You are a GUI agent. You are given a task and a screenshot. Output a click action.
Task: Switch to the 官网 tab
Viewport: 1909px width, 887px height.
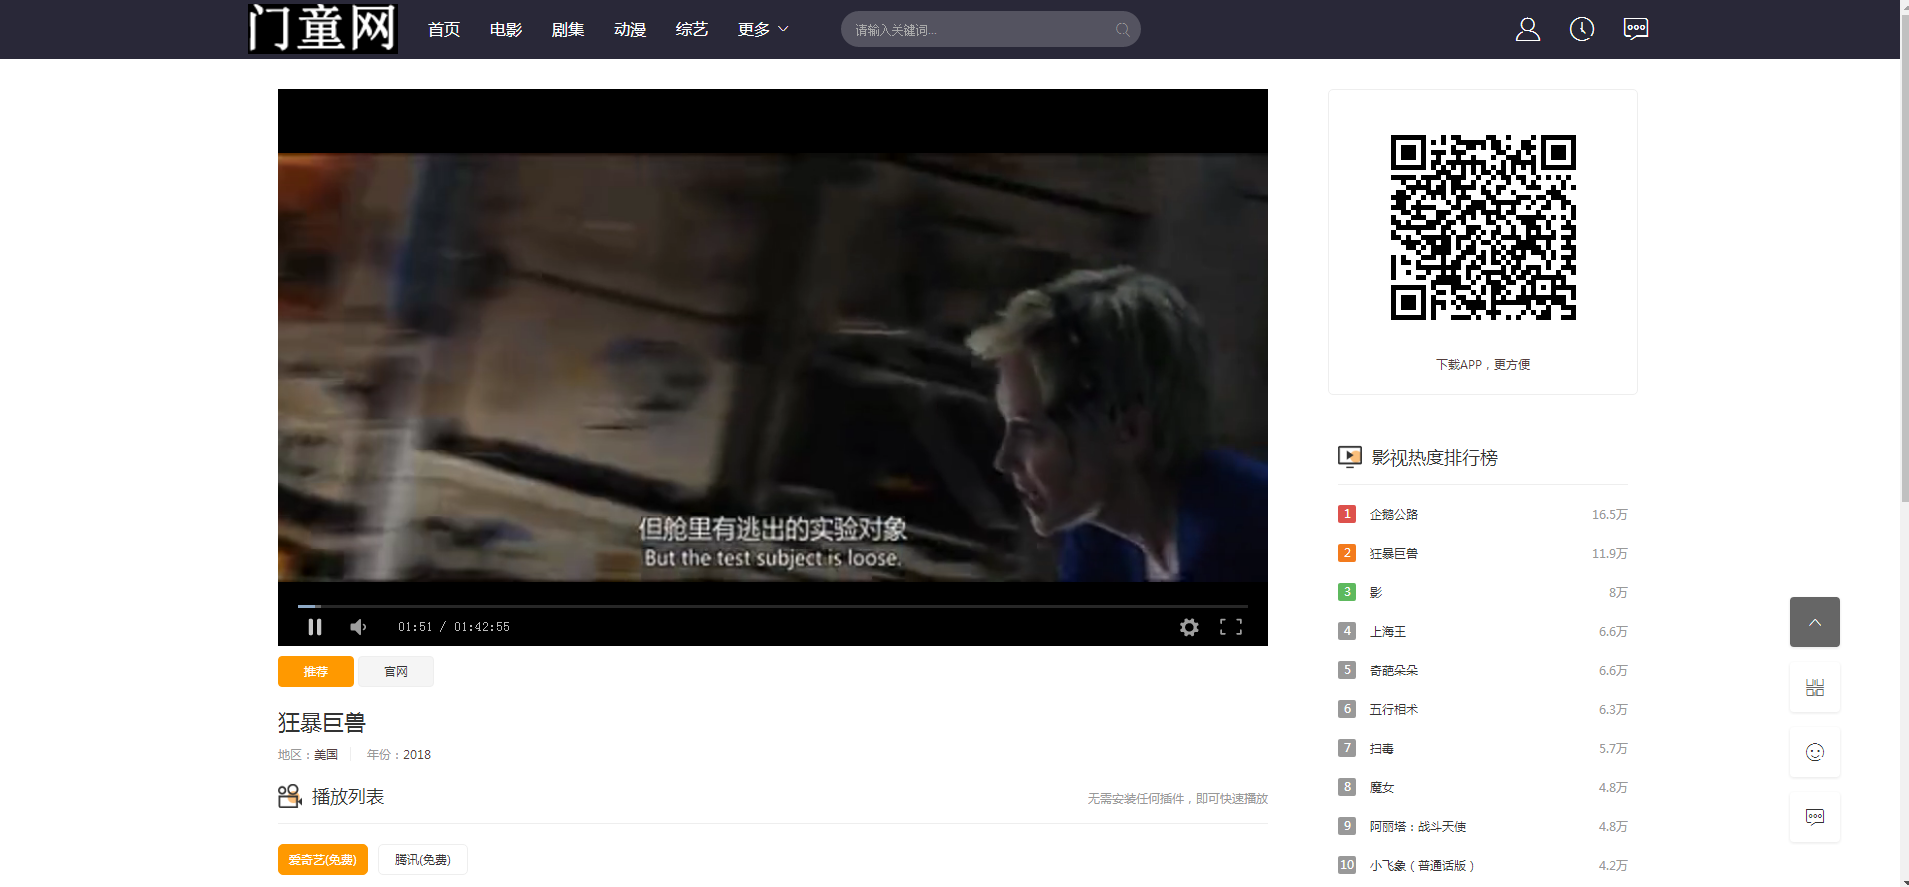(396, 672)
